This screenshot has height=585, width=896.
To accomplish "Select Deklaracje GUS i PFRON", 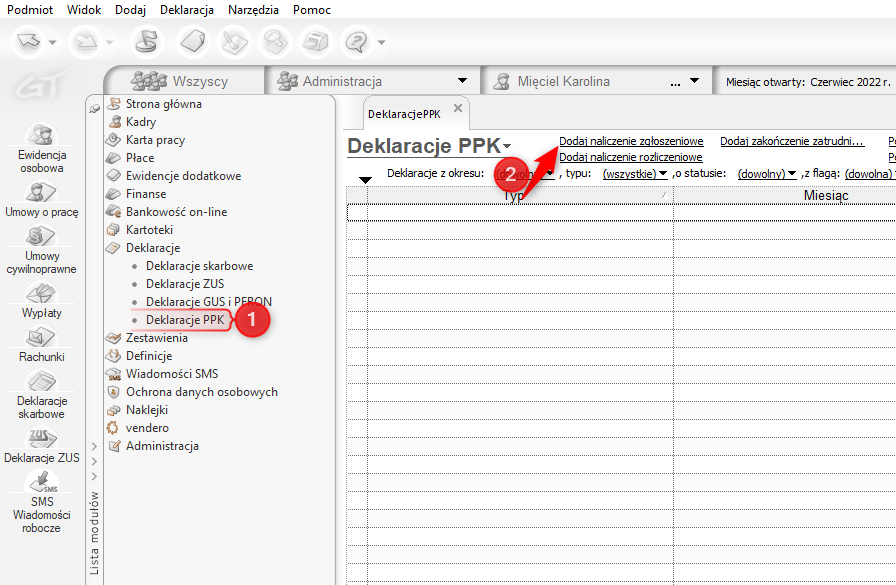I will coord(209,302).
